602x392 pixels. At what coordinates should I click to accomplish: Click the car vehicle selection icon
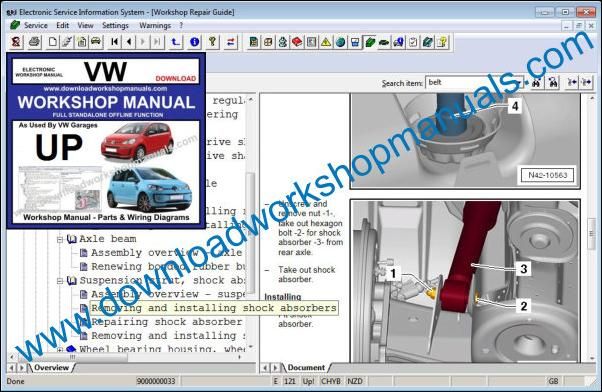tap(96, 42)
